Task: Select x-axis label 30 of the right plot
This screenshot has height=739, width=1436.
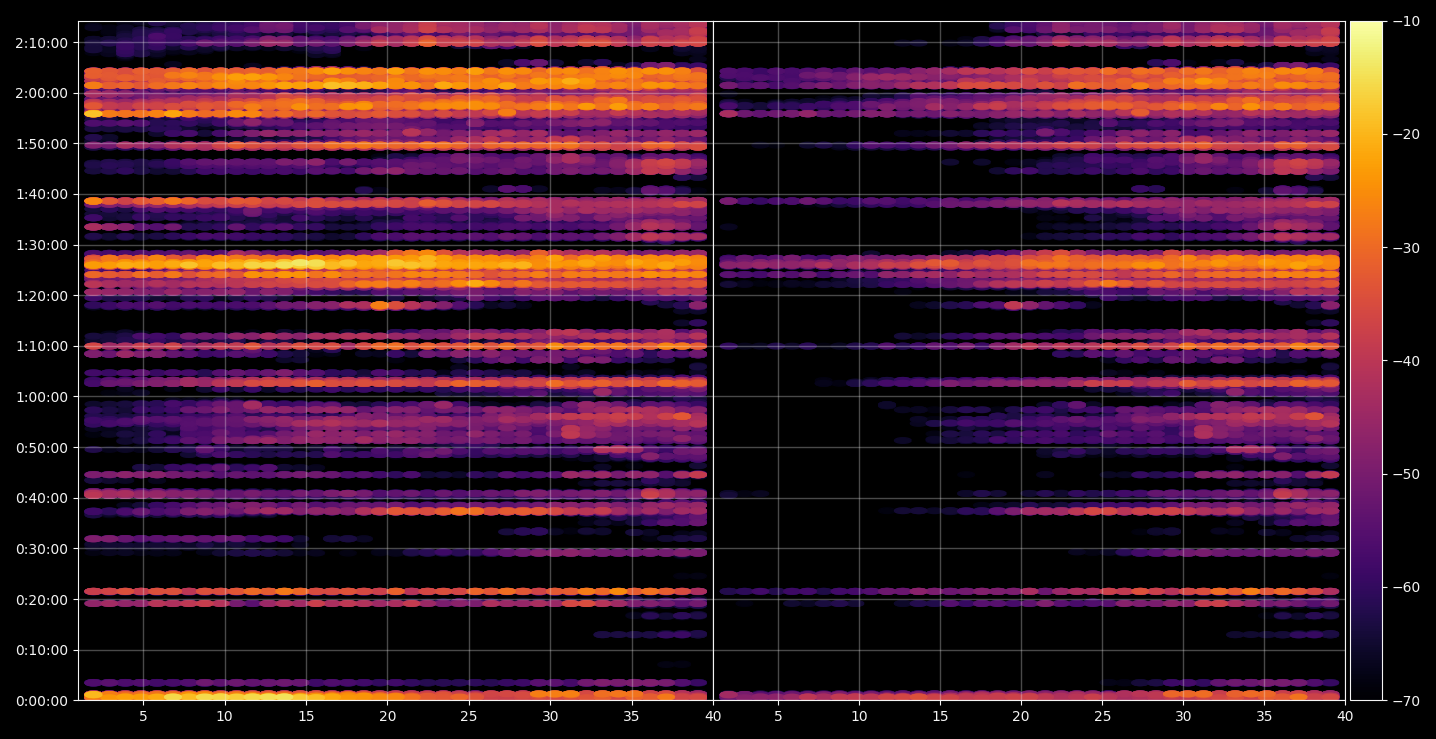Action: [x=1183, y=717]
